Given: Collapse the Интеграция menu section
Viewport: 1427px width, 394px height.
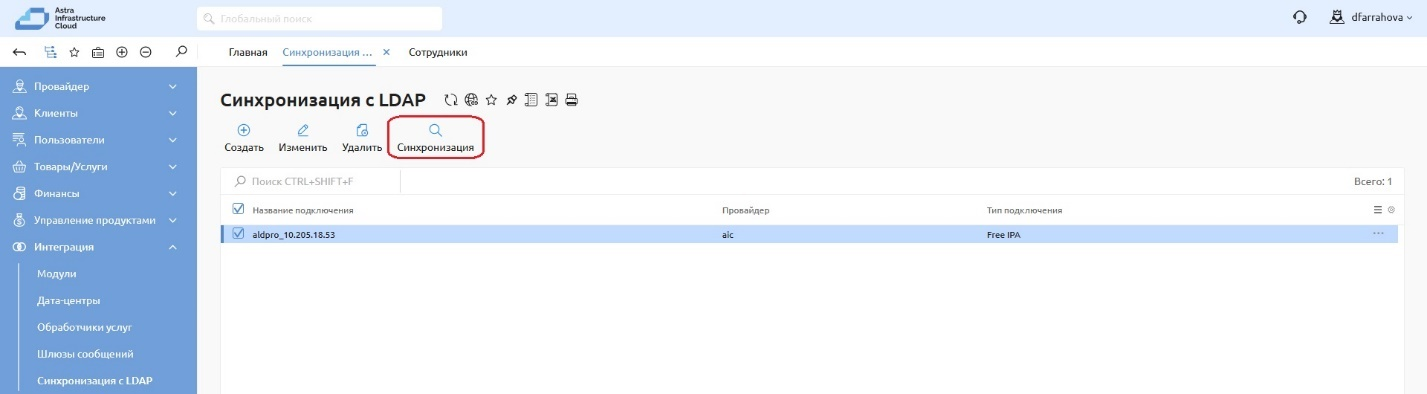Looking at the screenshot, I should point(98,247).
